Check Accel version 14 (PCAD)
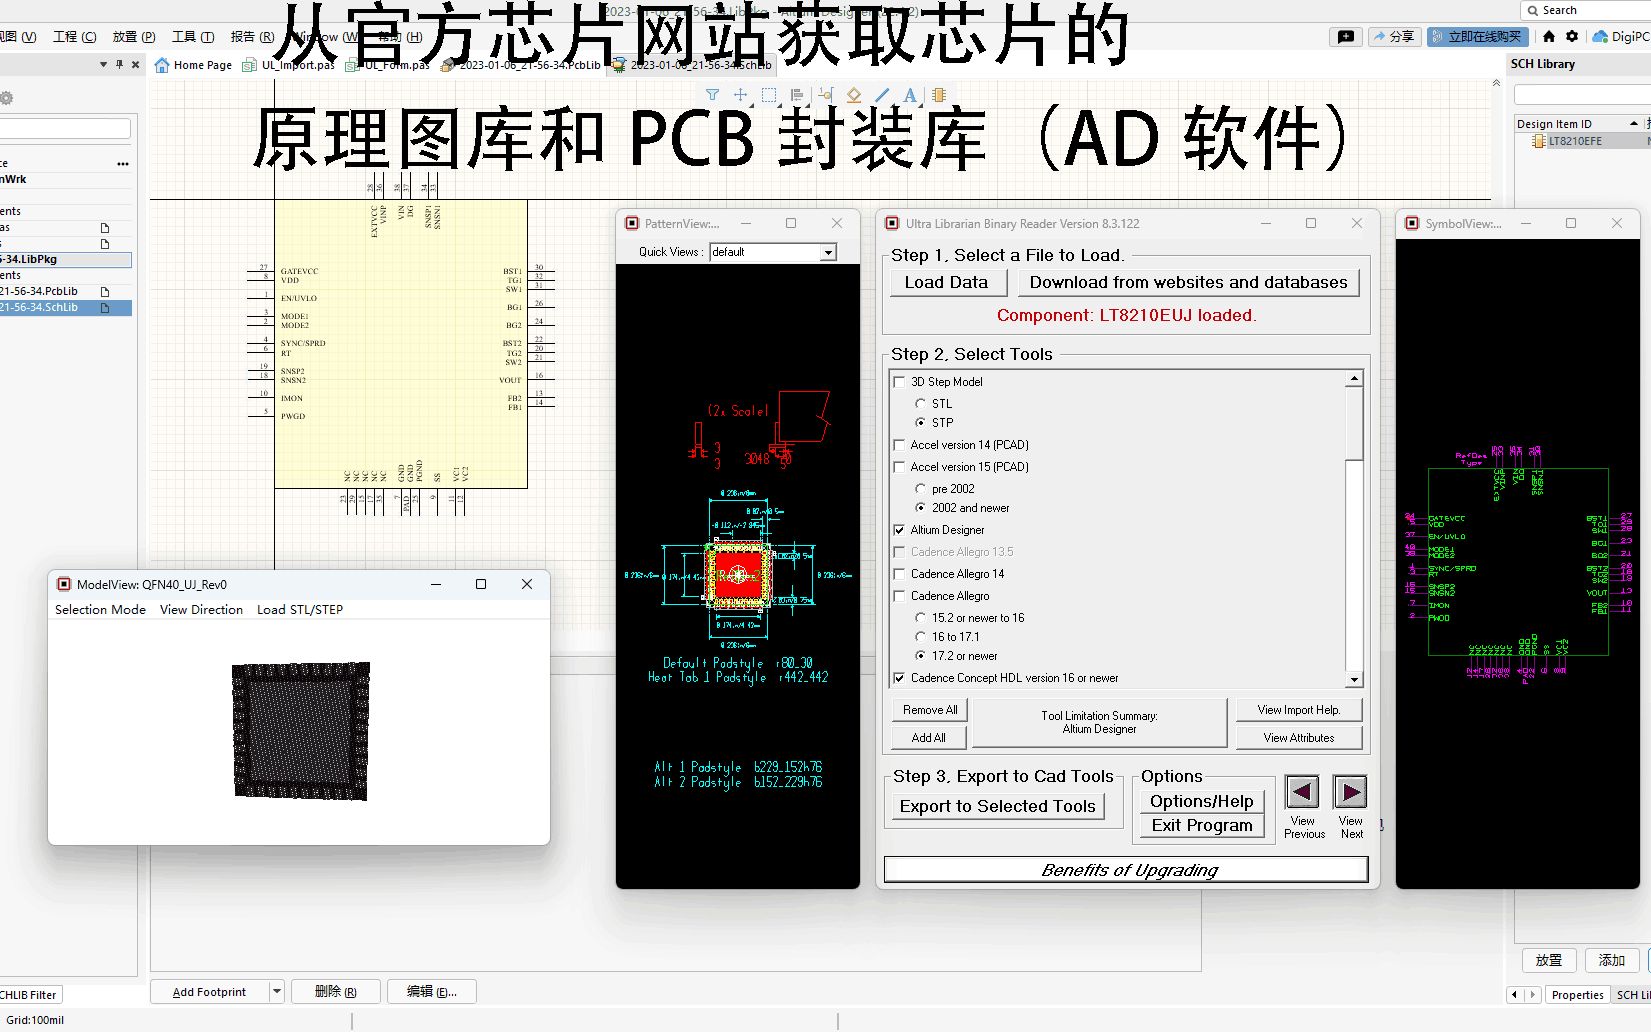 [899, 445]
